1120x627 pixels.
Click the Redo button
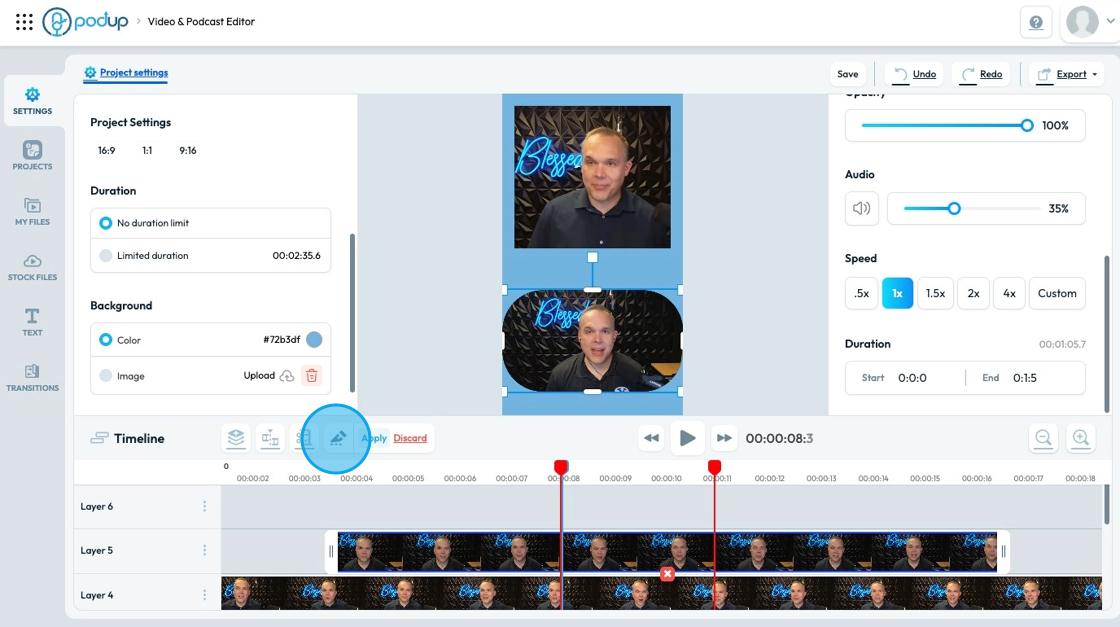click(981, 74)
